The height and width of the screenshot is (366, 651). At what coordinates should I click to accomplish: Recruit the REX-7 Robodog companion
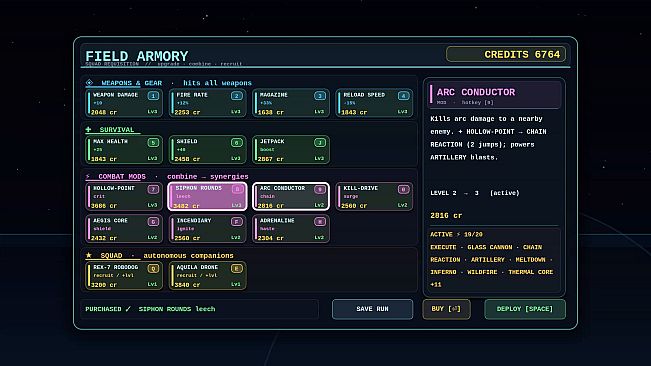click(124, 276)
